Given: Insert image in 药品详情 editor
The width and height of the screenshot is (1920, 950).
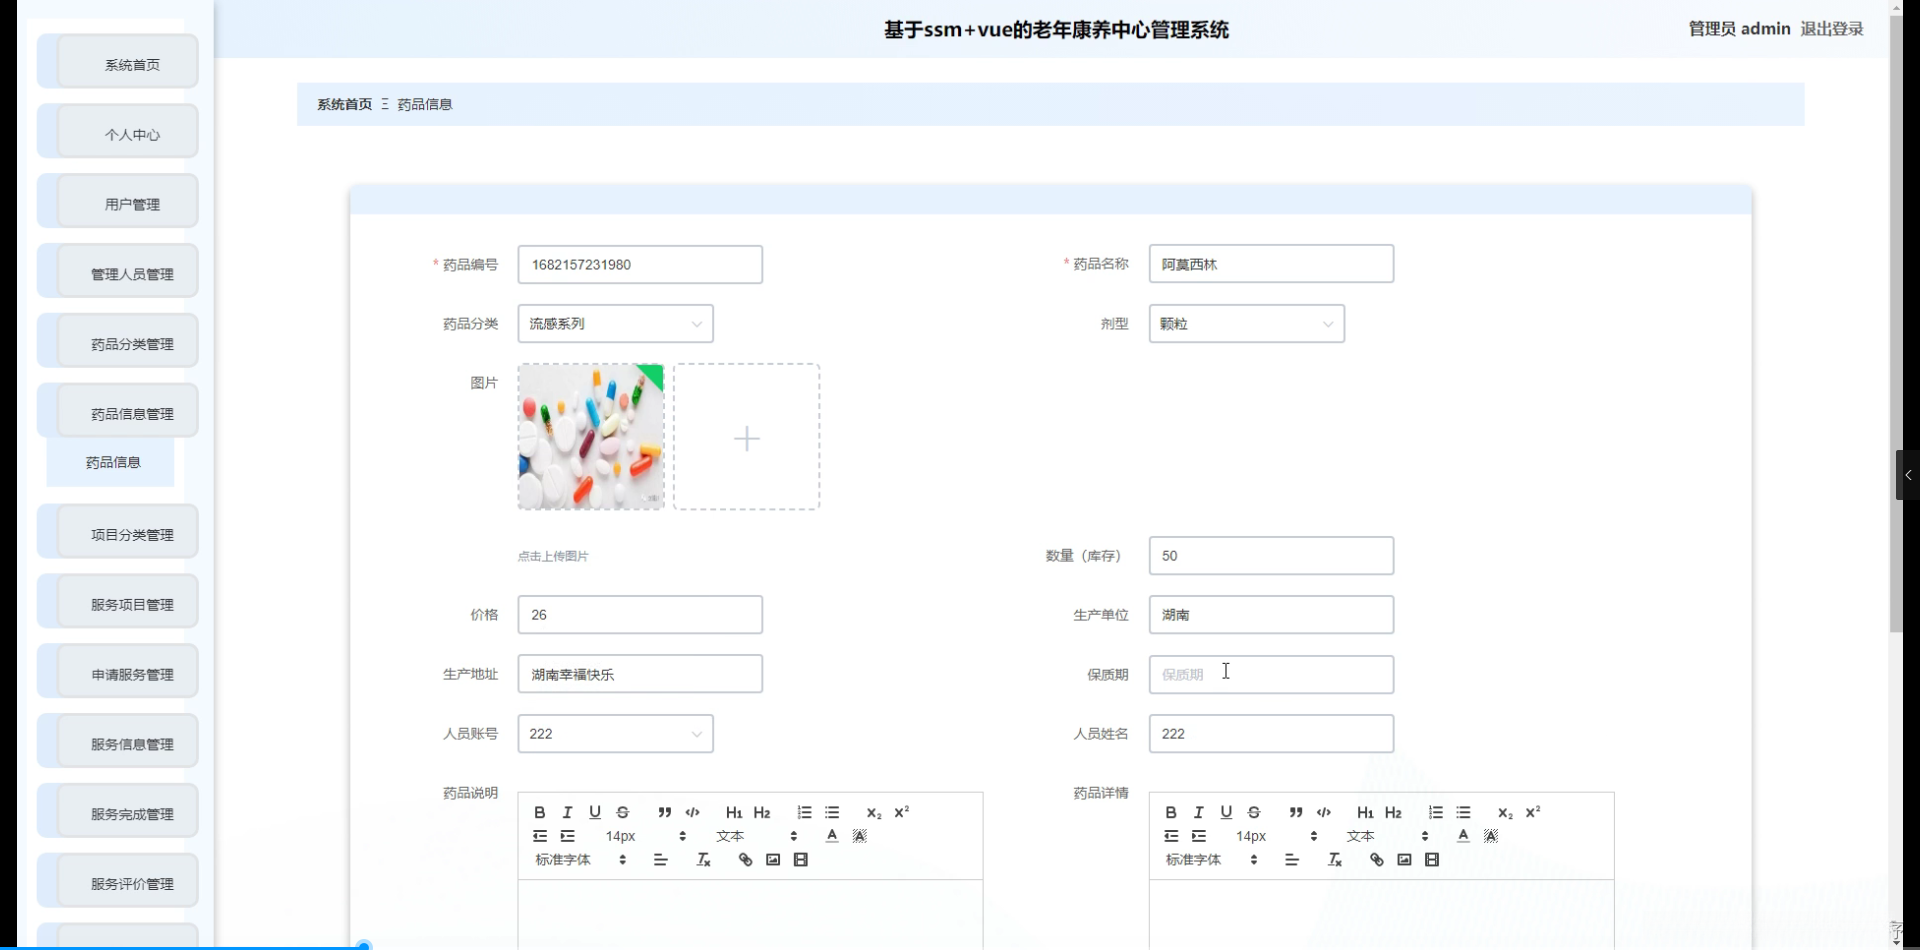Looking at the screenshot, I should pos(1404,860).
